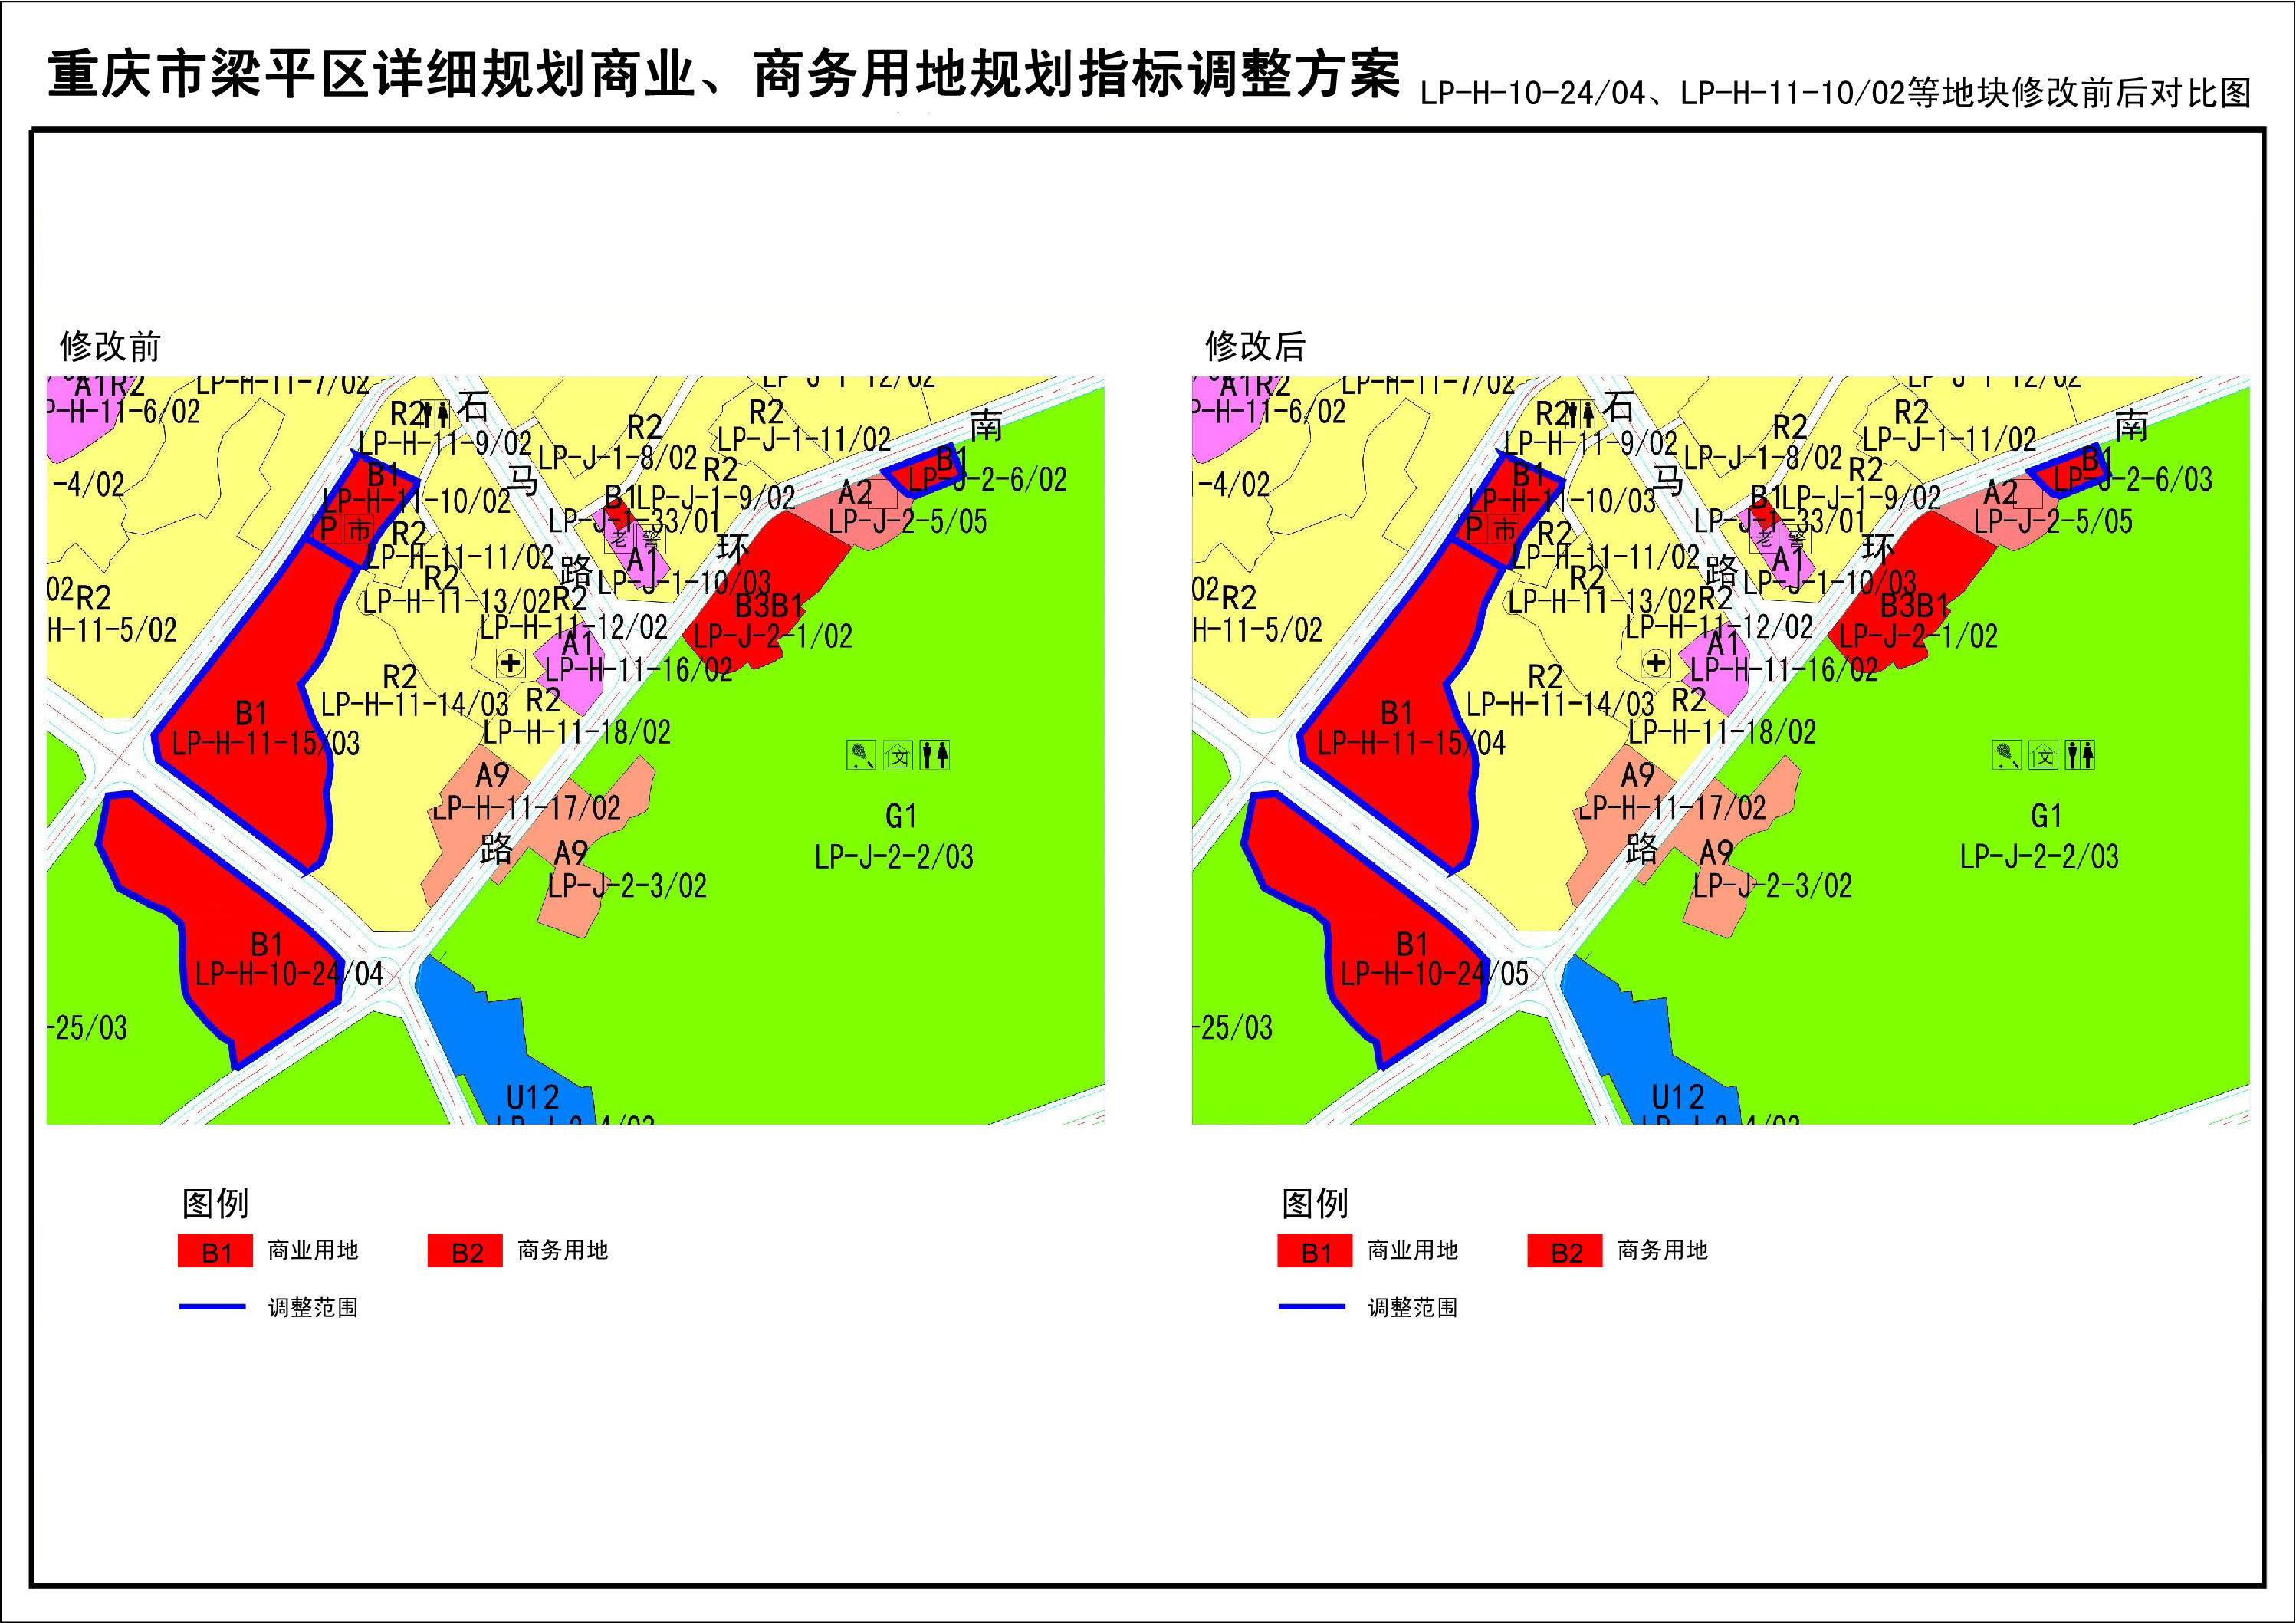Click the hospital cross icon in 修改前 map

point(511,662)
